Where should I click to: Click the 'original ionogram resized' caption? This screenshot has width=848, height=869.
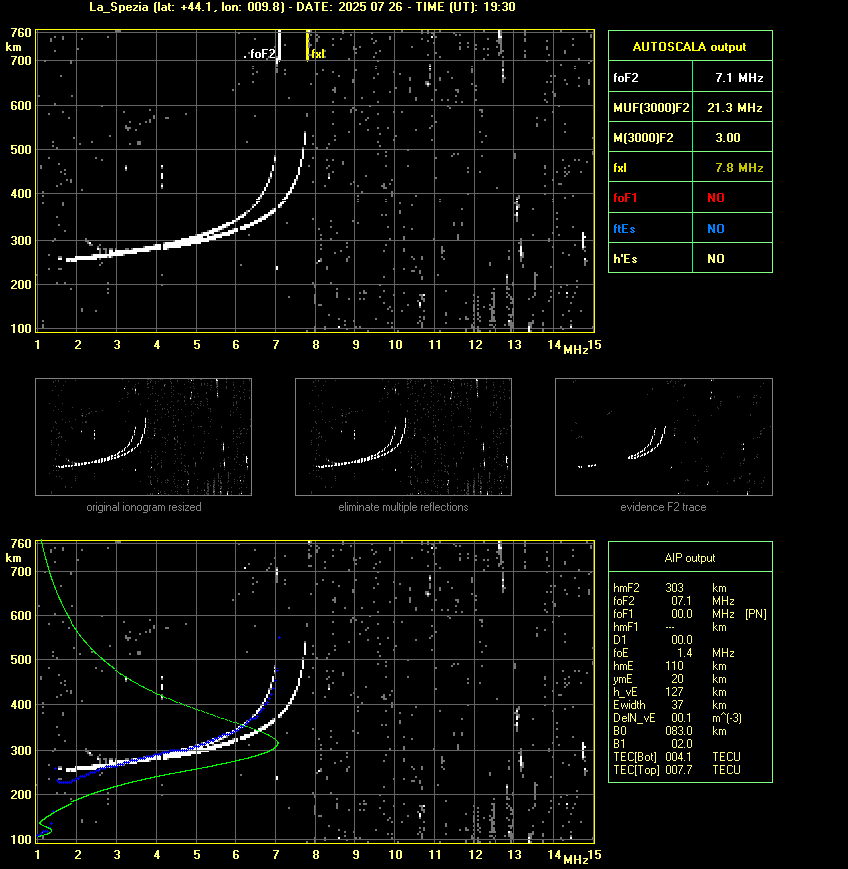click(144, 507)
